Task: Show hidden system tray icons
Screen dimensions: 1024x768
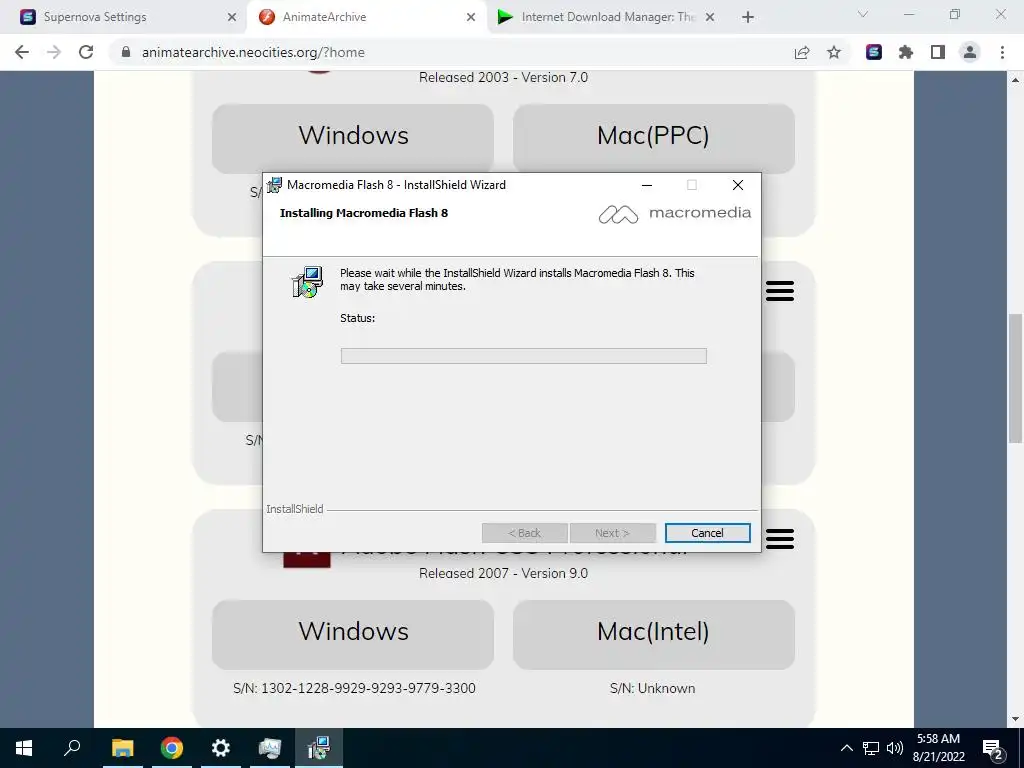Action: click(x=846, y=748)
